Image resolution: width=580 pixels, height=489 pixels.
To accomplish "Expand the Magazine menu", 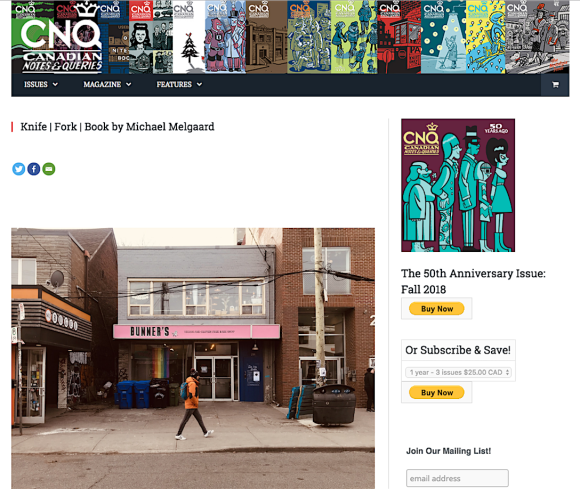I will point(107,85).
